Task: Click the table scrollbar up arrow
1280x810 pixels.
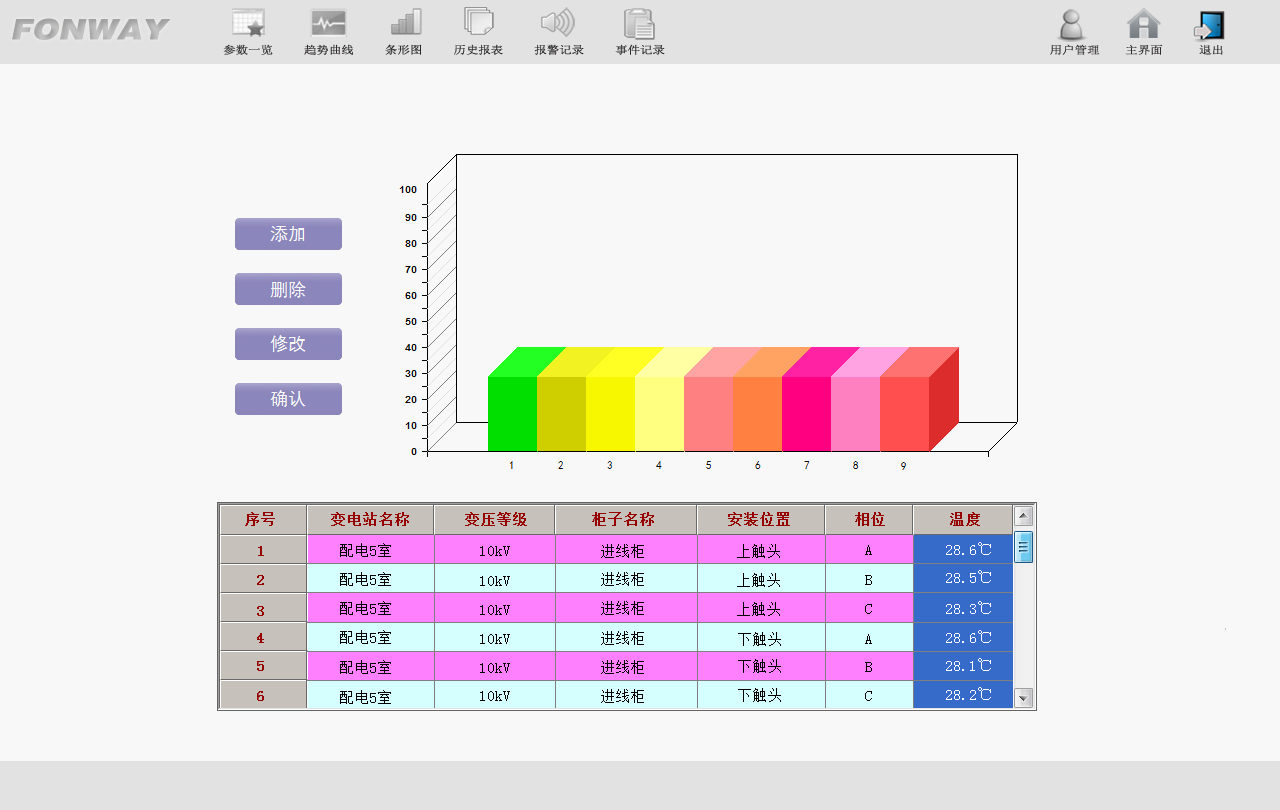Action: (x=1023, y=516)
